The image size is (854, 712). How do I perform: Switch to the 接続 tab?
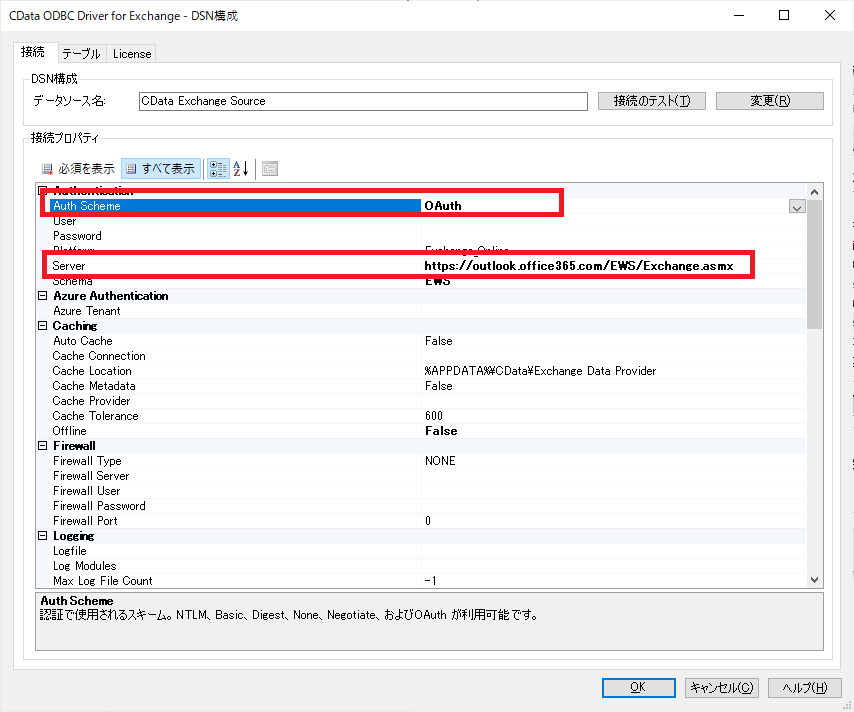click(x=33, y=52)
